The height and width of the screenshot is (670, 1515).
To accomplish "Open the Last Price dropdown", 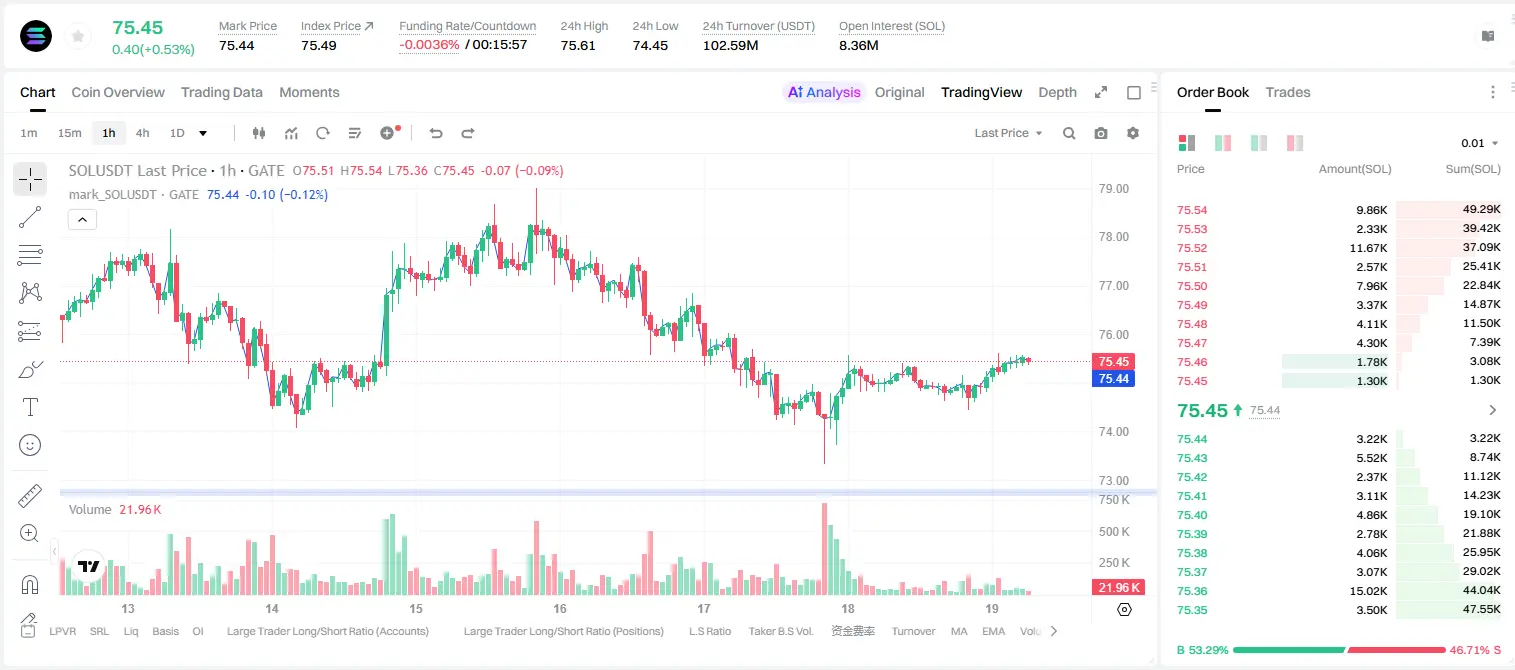I will tap(1008, 133).
